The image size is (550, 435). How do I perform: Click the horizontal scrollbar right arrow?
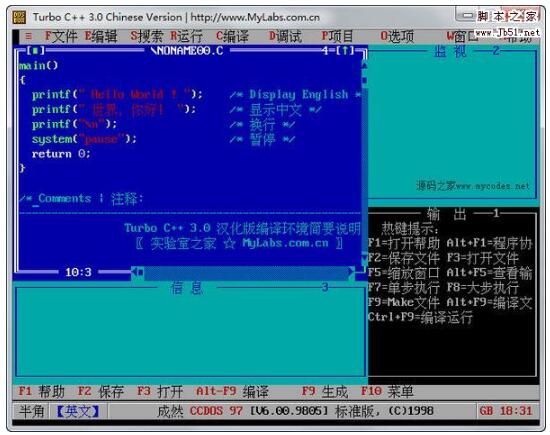pos(351,272)
